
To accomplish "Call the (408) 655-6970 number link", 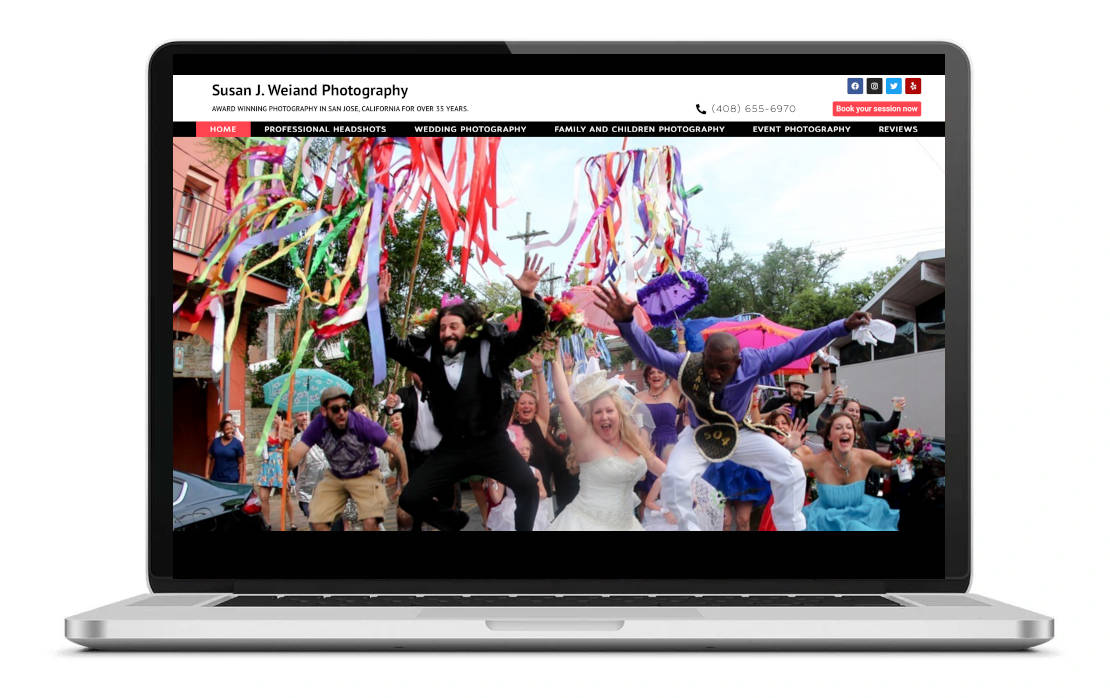I will coord(753,109).
